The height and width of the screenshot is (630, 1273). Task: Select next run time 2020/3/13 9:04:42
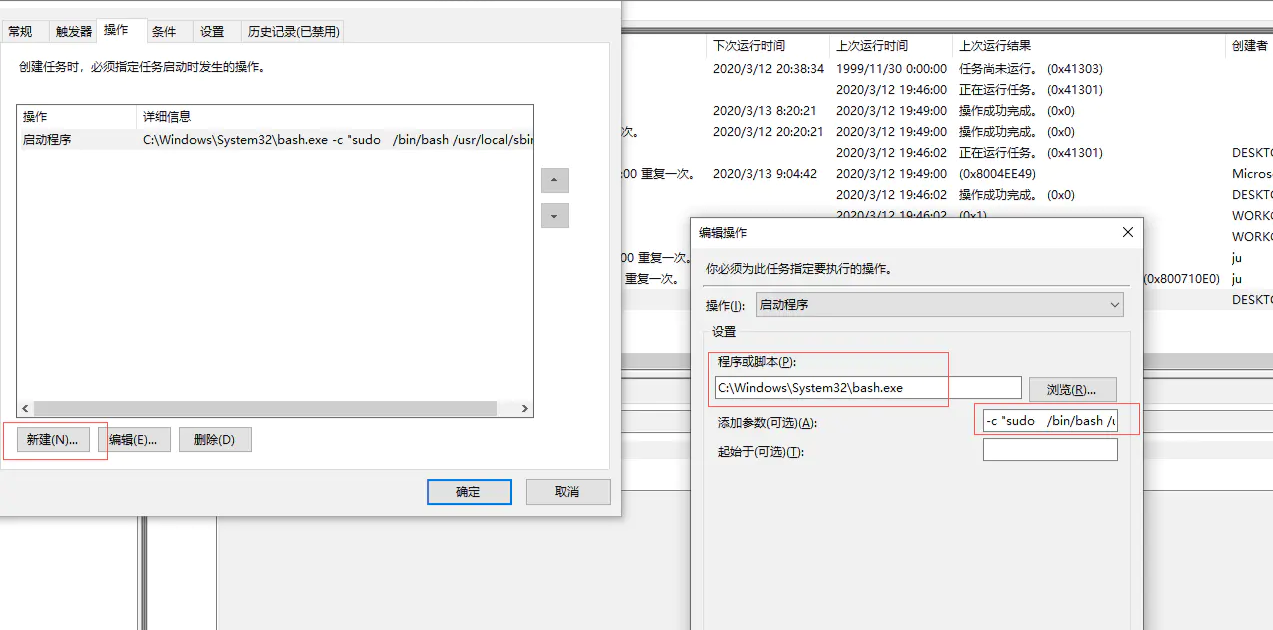[x=765, y=174]
